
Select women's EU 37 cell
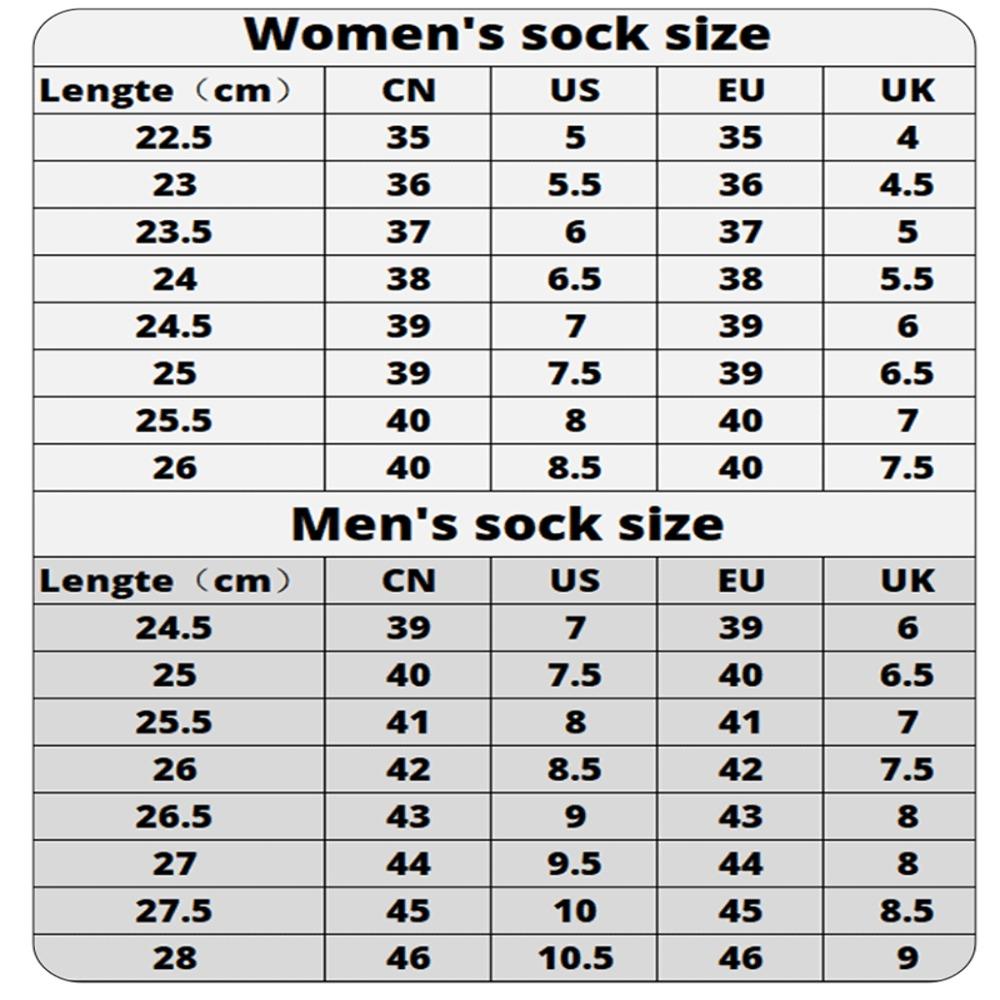[x=740, y=232]
